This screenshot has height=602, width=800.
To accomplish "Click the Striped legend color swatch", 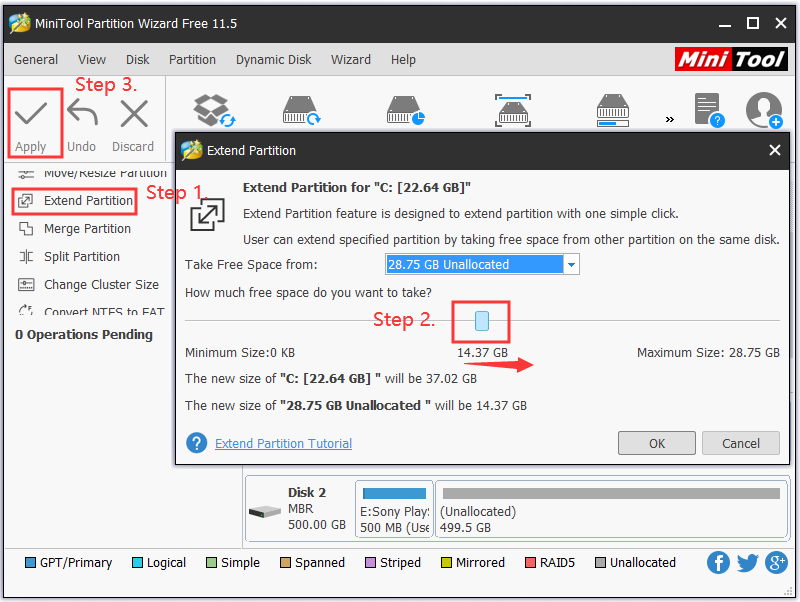I will pyautogui.click(x=370, y=563).
